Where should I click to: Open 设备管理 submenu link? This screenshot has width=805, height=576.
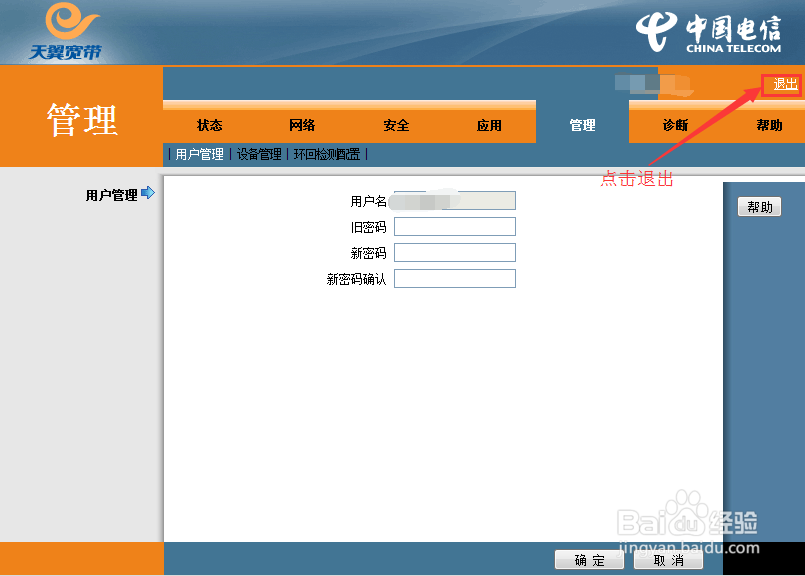[x=259, y=154]
